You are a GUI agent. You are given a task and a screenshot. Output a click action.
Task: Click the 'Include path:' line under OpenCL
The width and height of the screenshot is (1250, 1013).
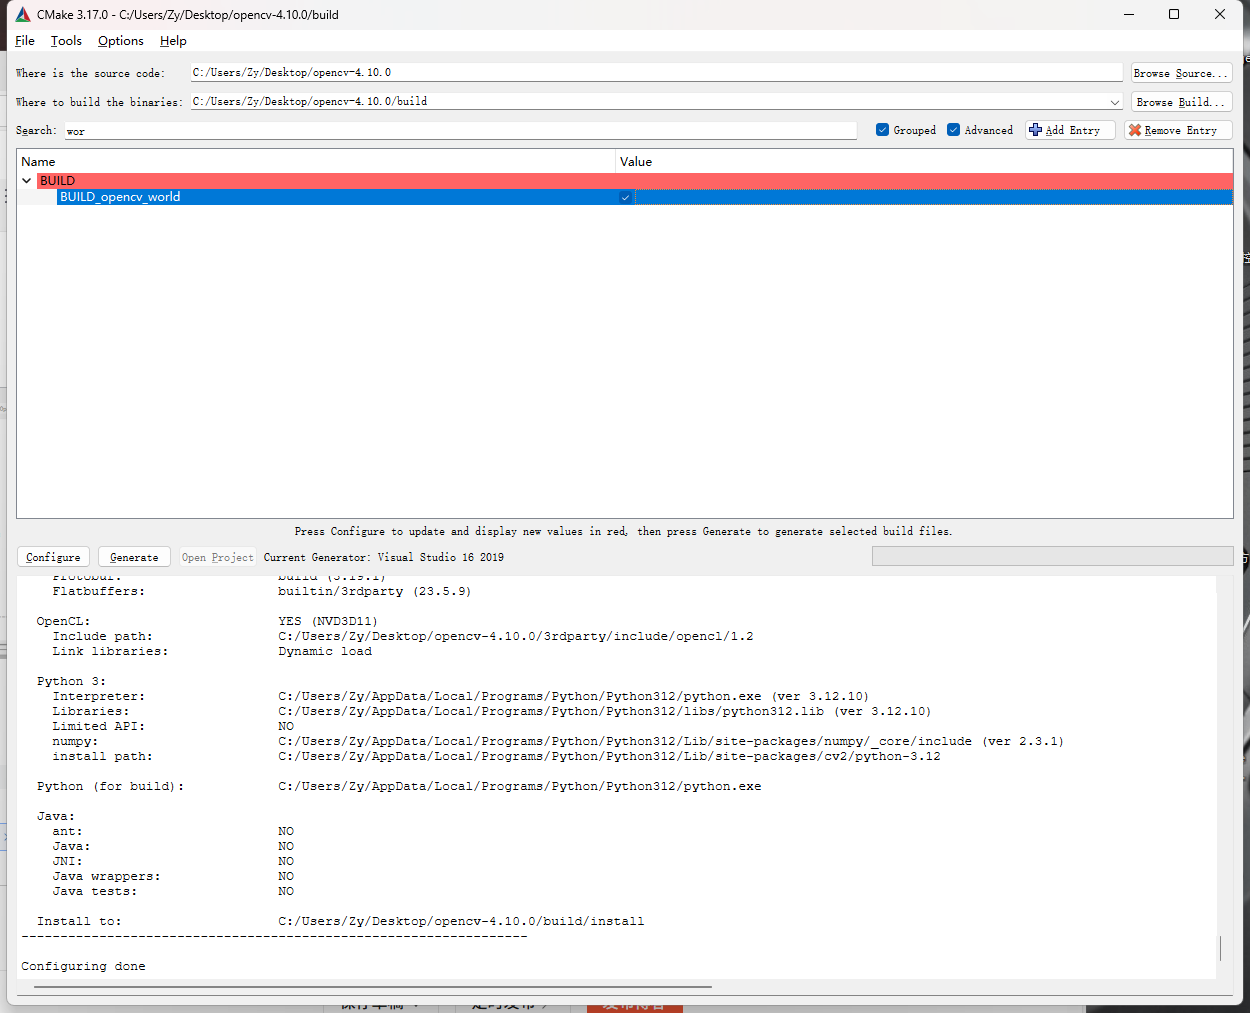click(x=403, y=636)
